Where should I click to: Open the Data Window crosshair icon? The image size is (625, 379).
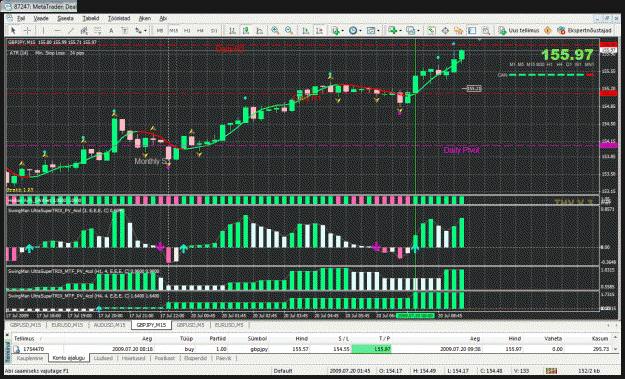445,30
